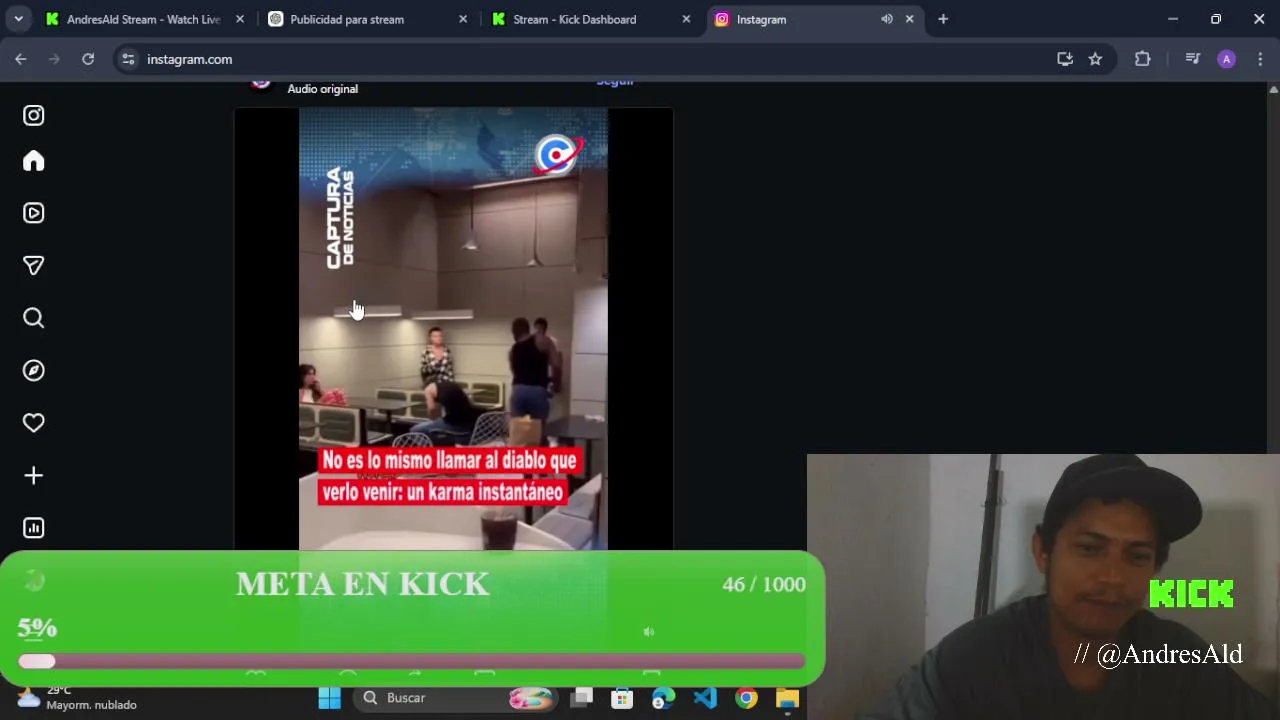The width and height of the screenshot is (1280, 720).
Task: Open Google Chrome from taskbar
Action: (746, 698)
